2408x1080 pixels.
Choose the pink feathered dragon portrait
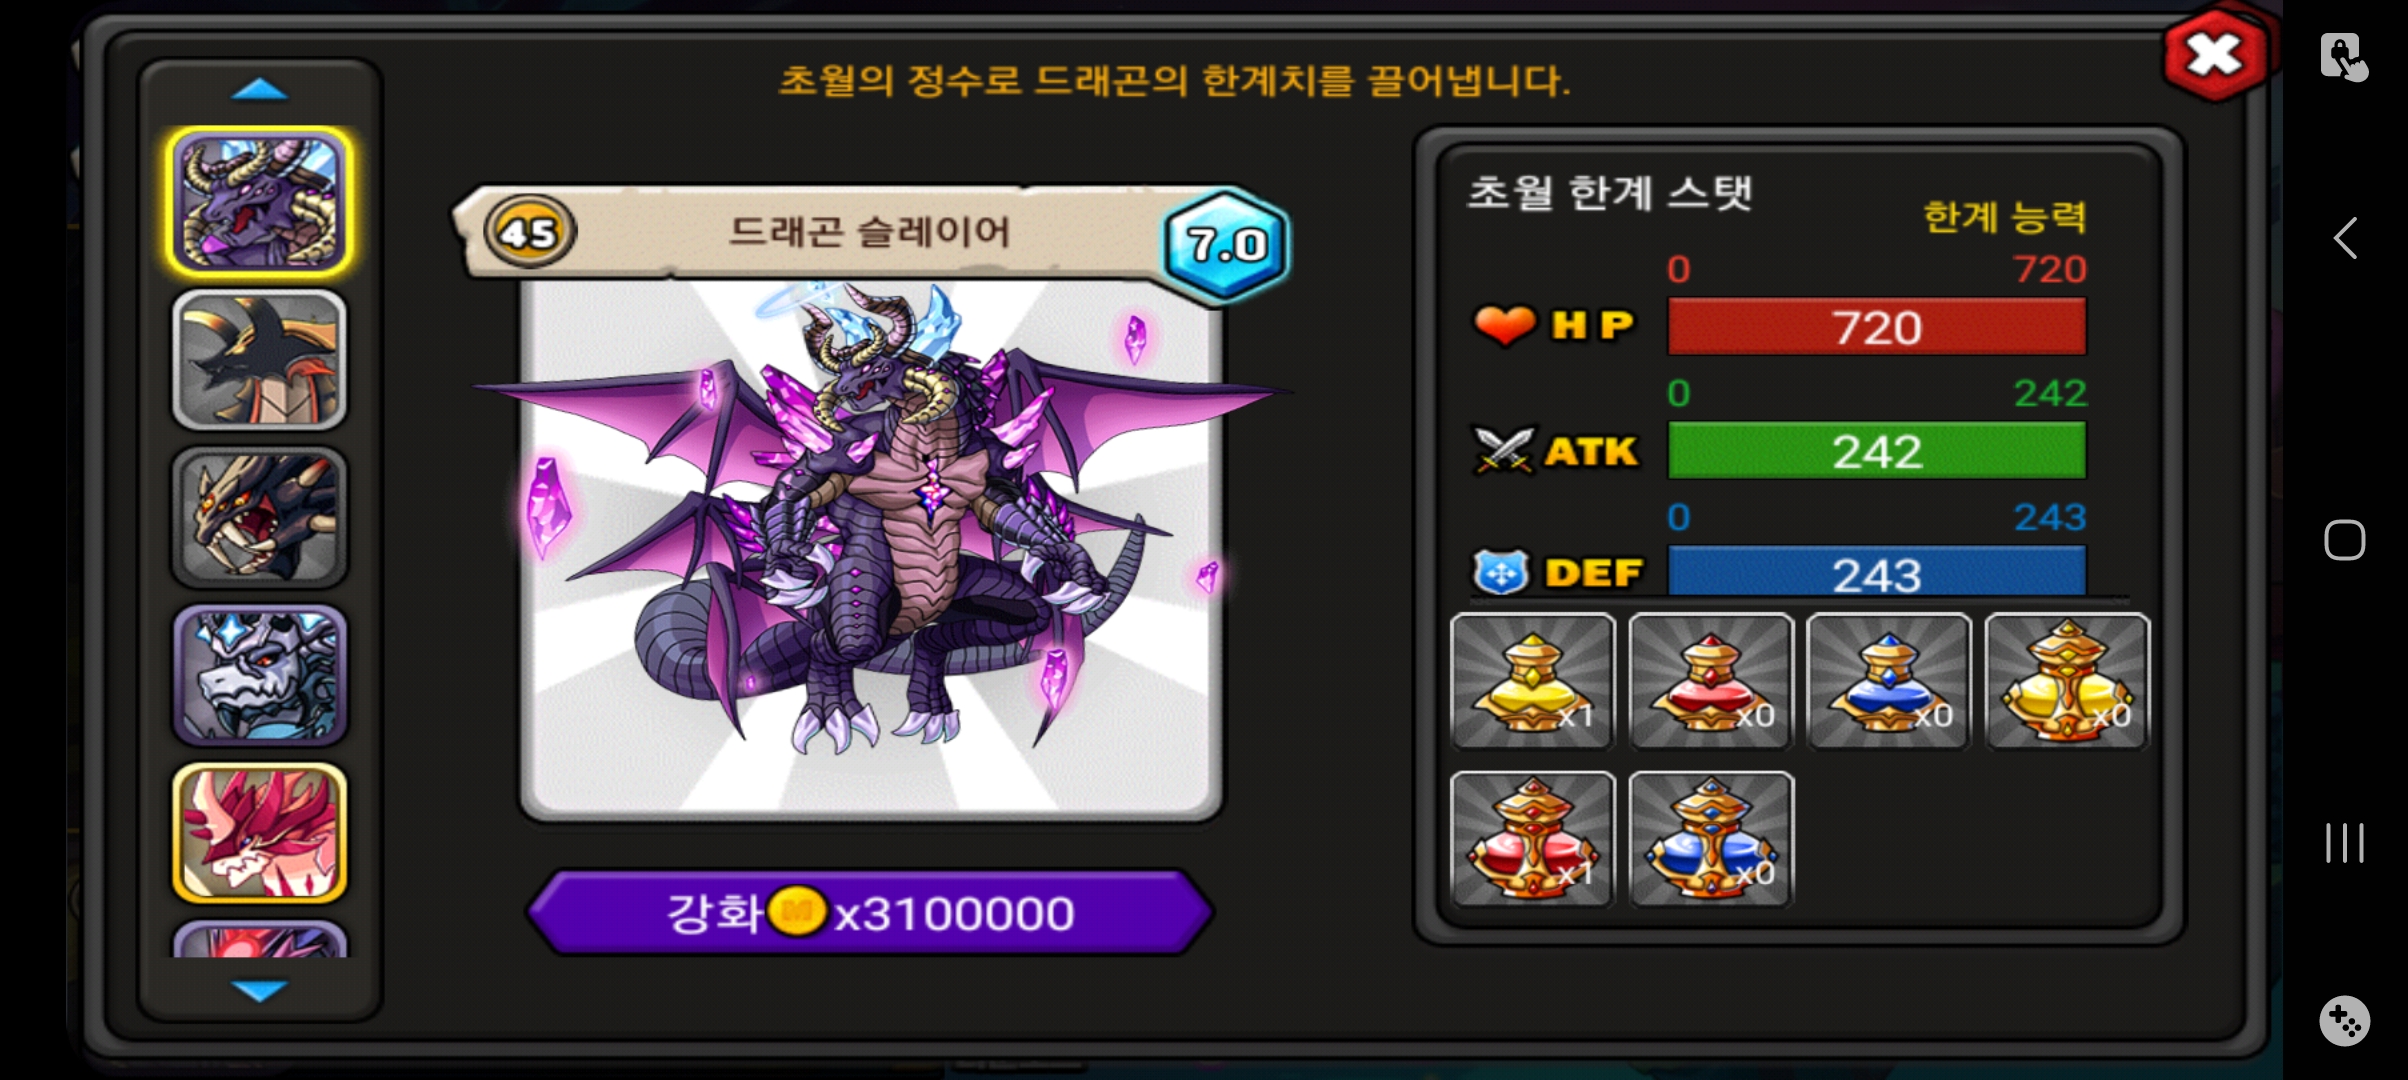pyautogui.click(x=260, y=833)
